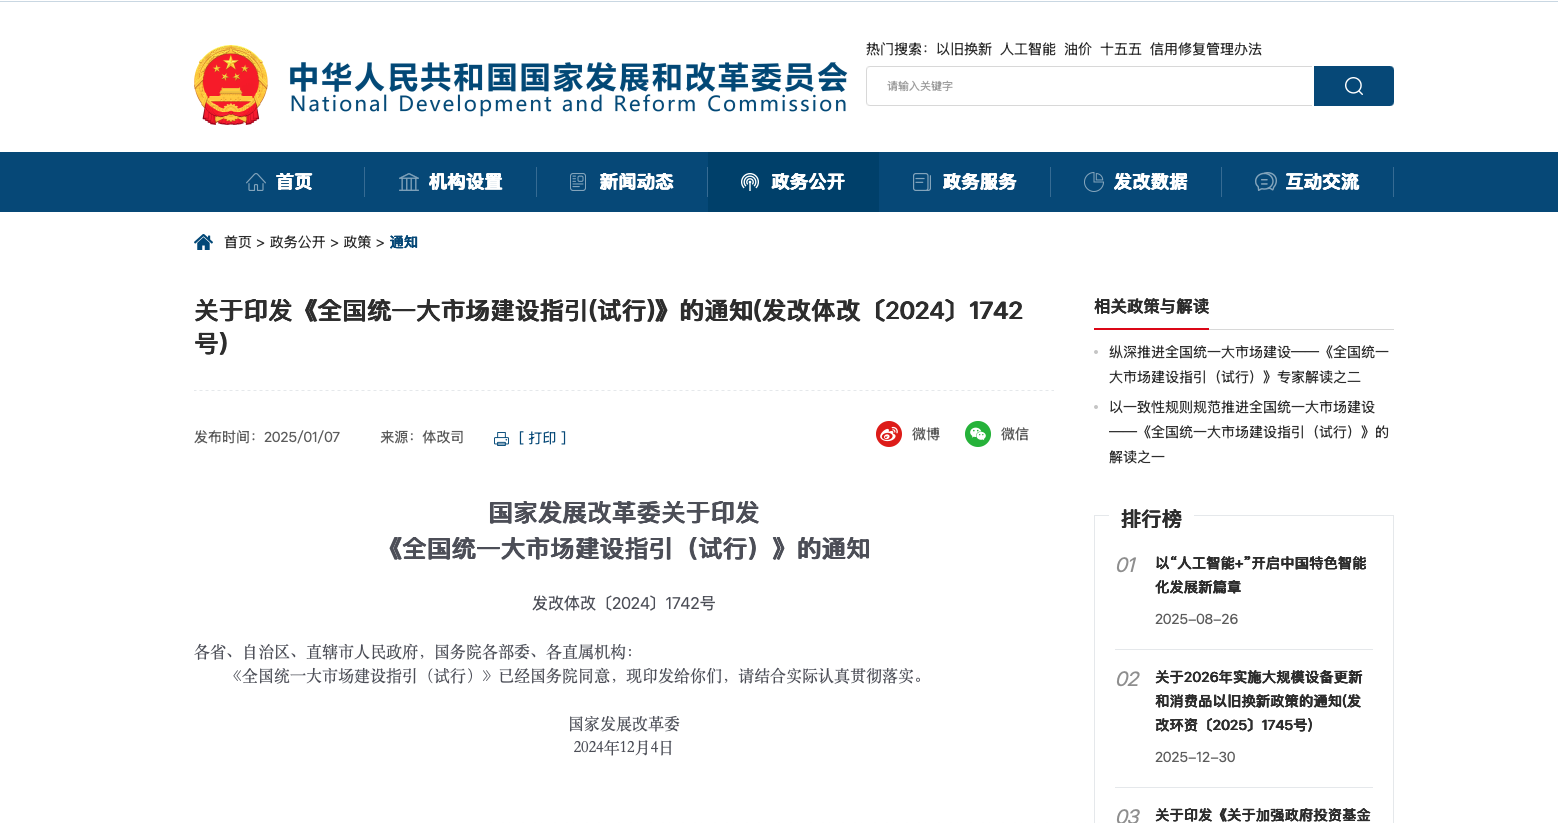
Task: Click the document icon on 政务服务
Action: pyautogui.click(x=921, y=181)
